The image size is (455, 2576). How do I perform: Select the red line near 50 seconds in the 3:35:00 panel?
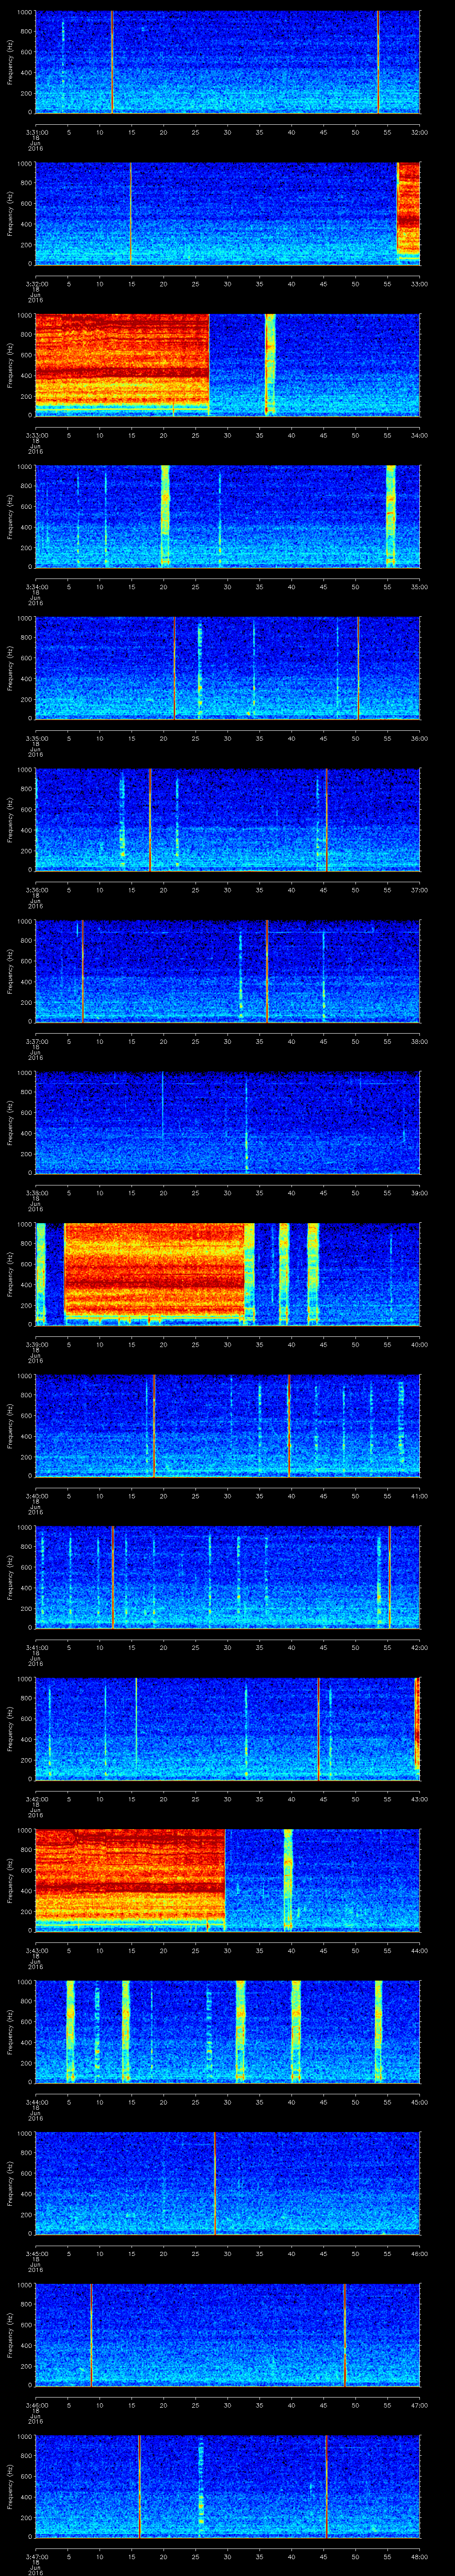(x=358, y=668)
